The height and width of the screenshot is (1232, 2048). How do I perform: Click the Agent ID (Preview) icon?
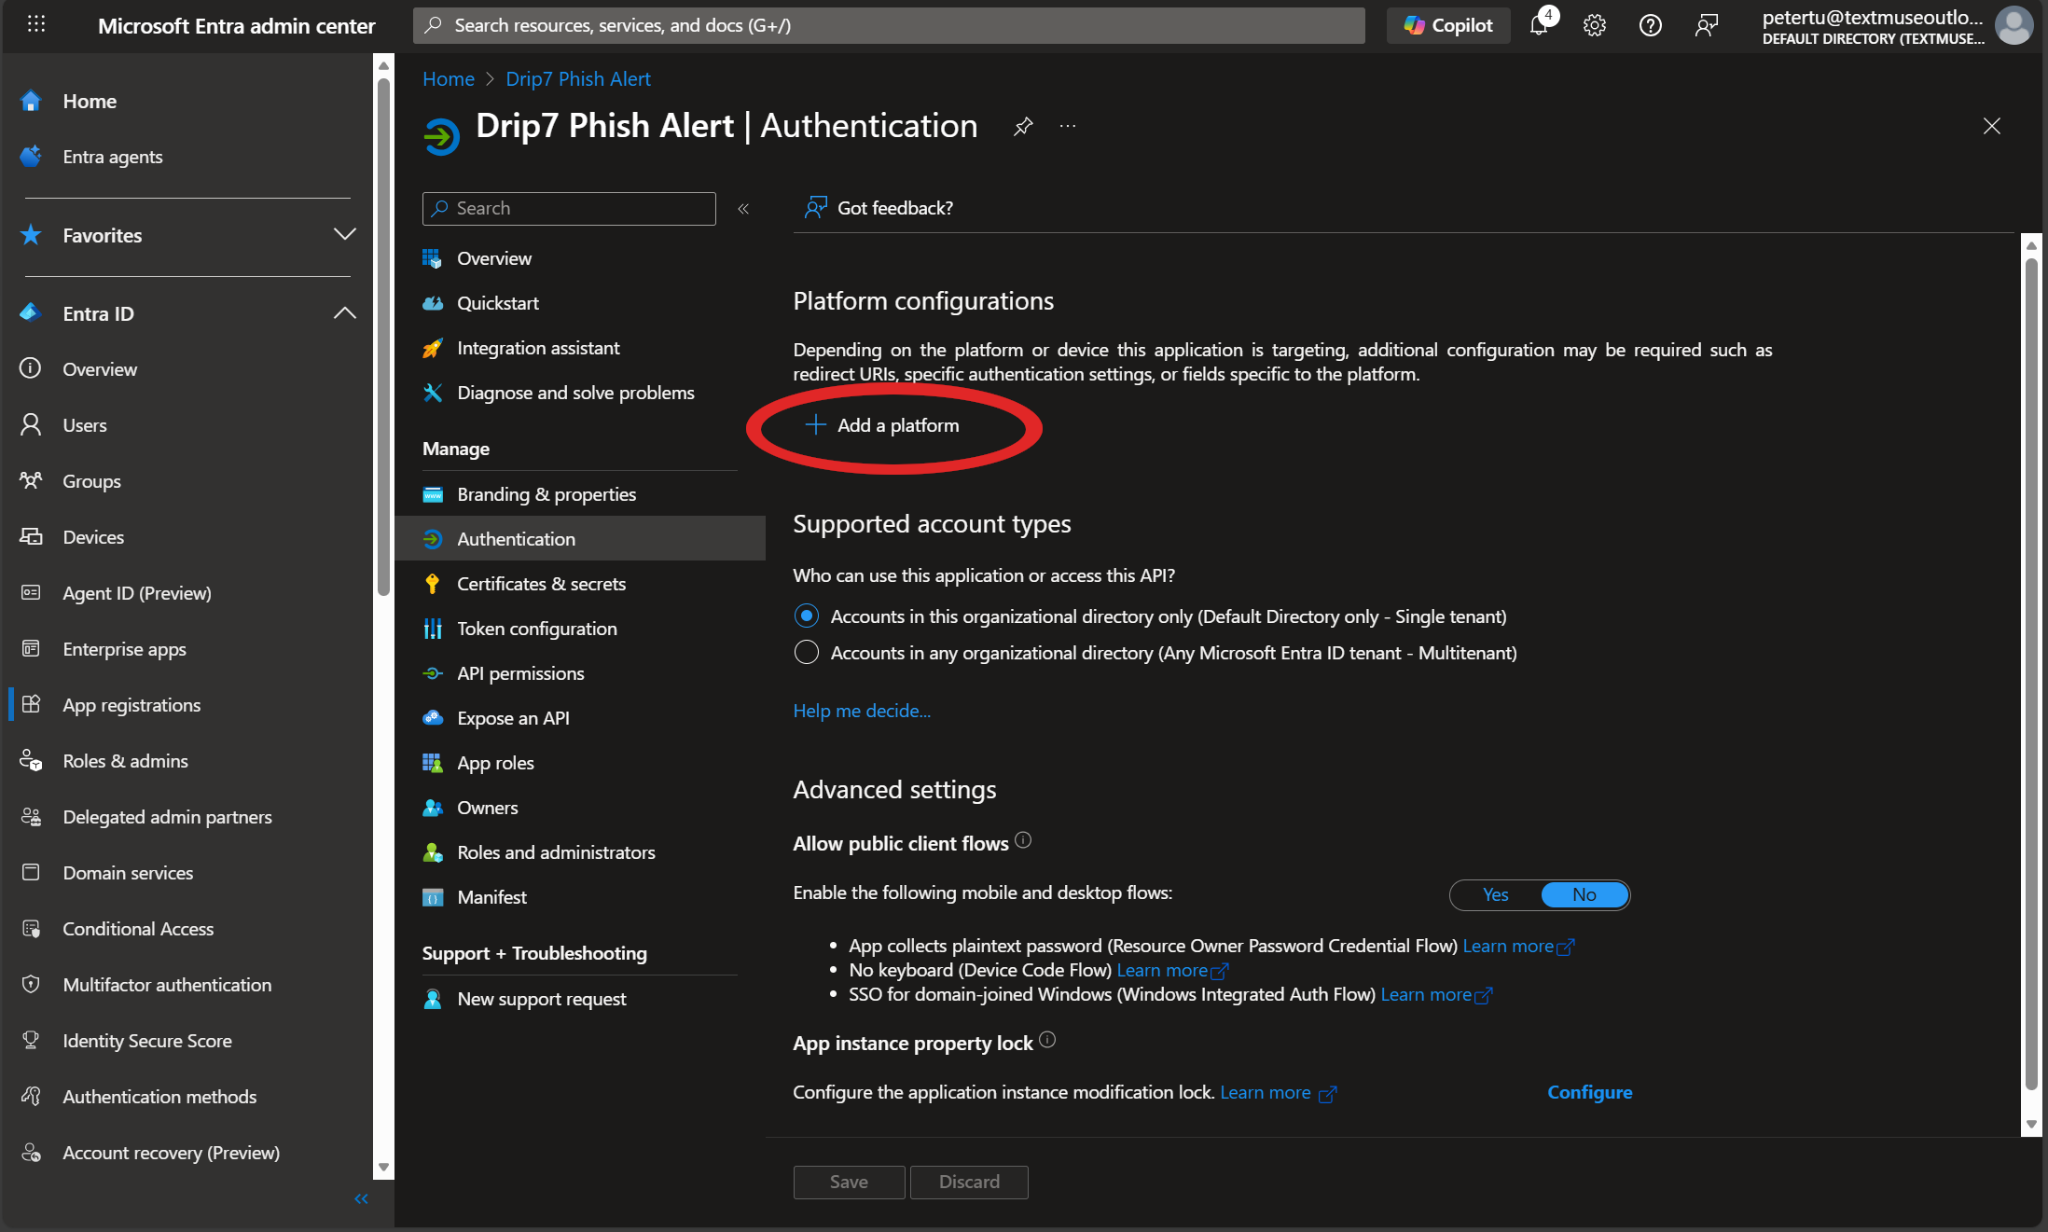[31, 592]
